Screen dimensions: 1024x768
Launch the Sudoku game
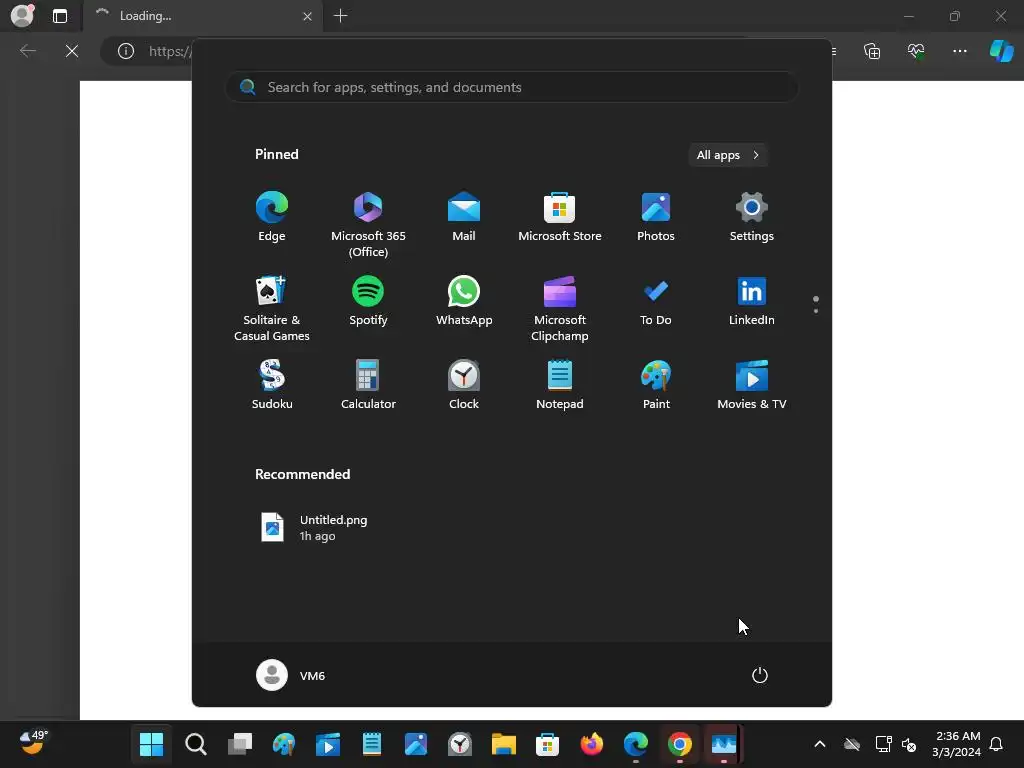[272, 385]
